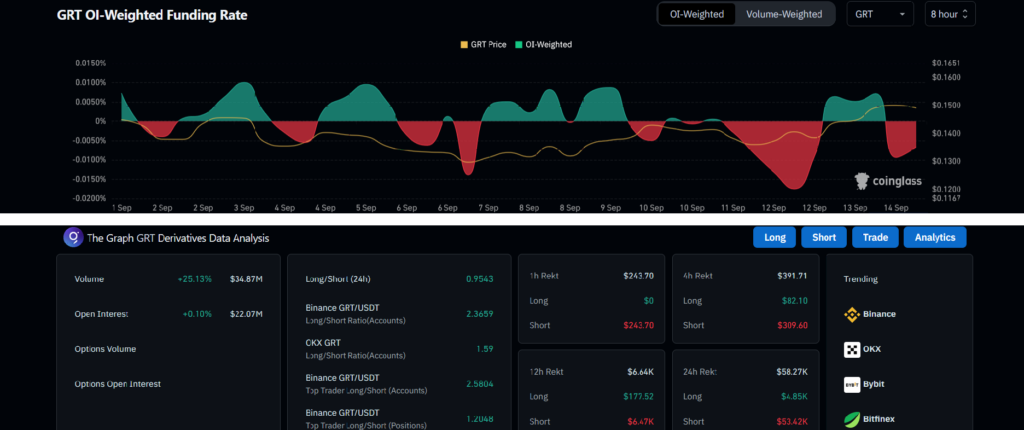Click the Volume change +25.13%
This screenshot has height=430, width=1024.
(195, 279)
